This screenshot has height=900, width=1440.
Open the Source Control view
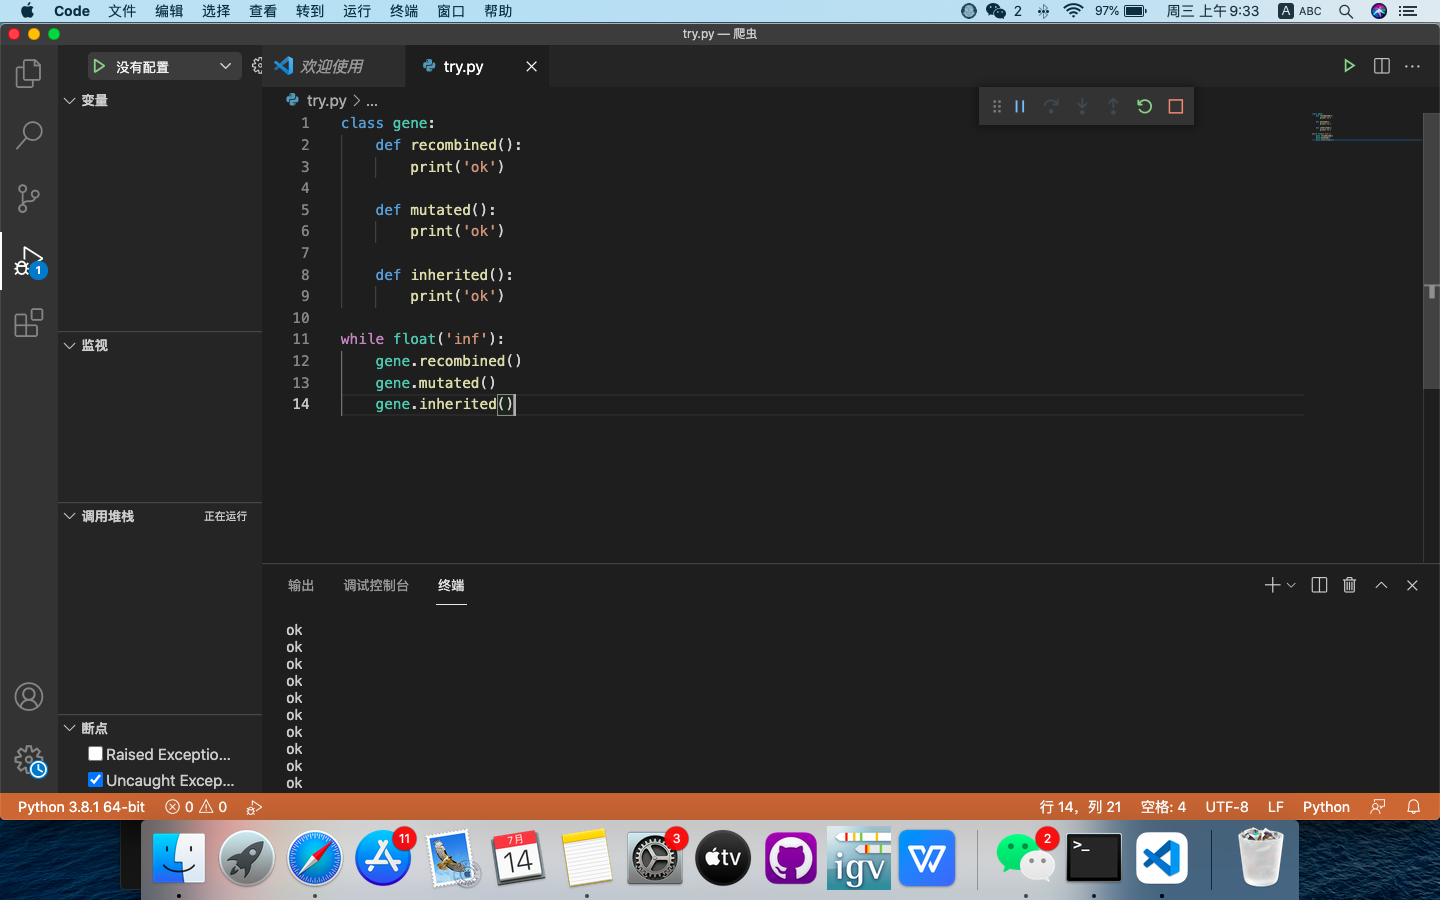29,198
